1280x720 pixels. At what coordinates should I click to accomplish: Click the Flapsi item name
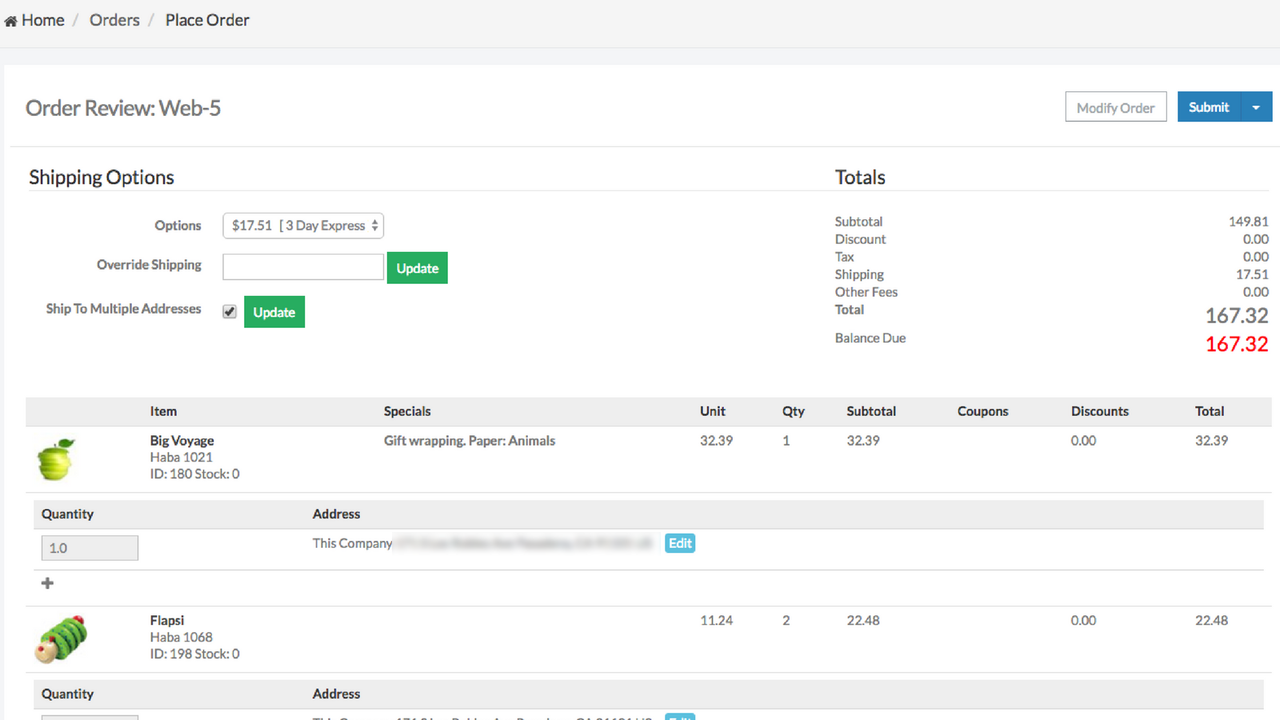tap(167, 620)
